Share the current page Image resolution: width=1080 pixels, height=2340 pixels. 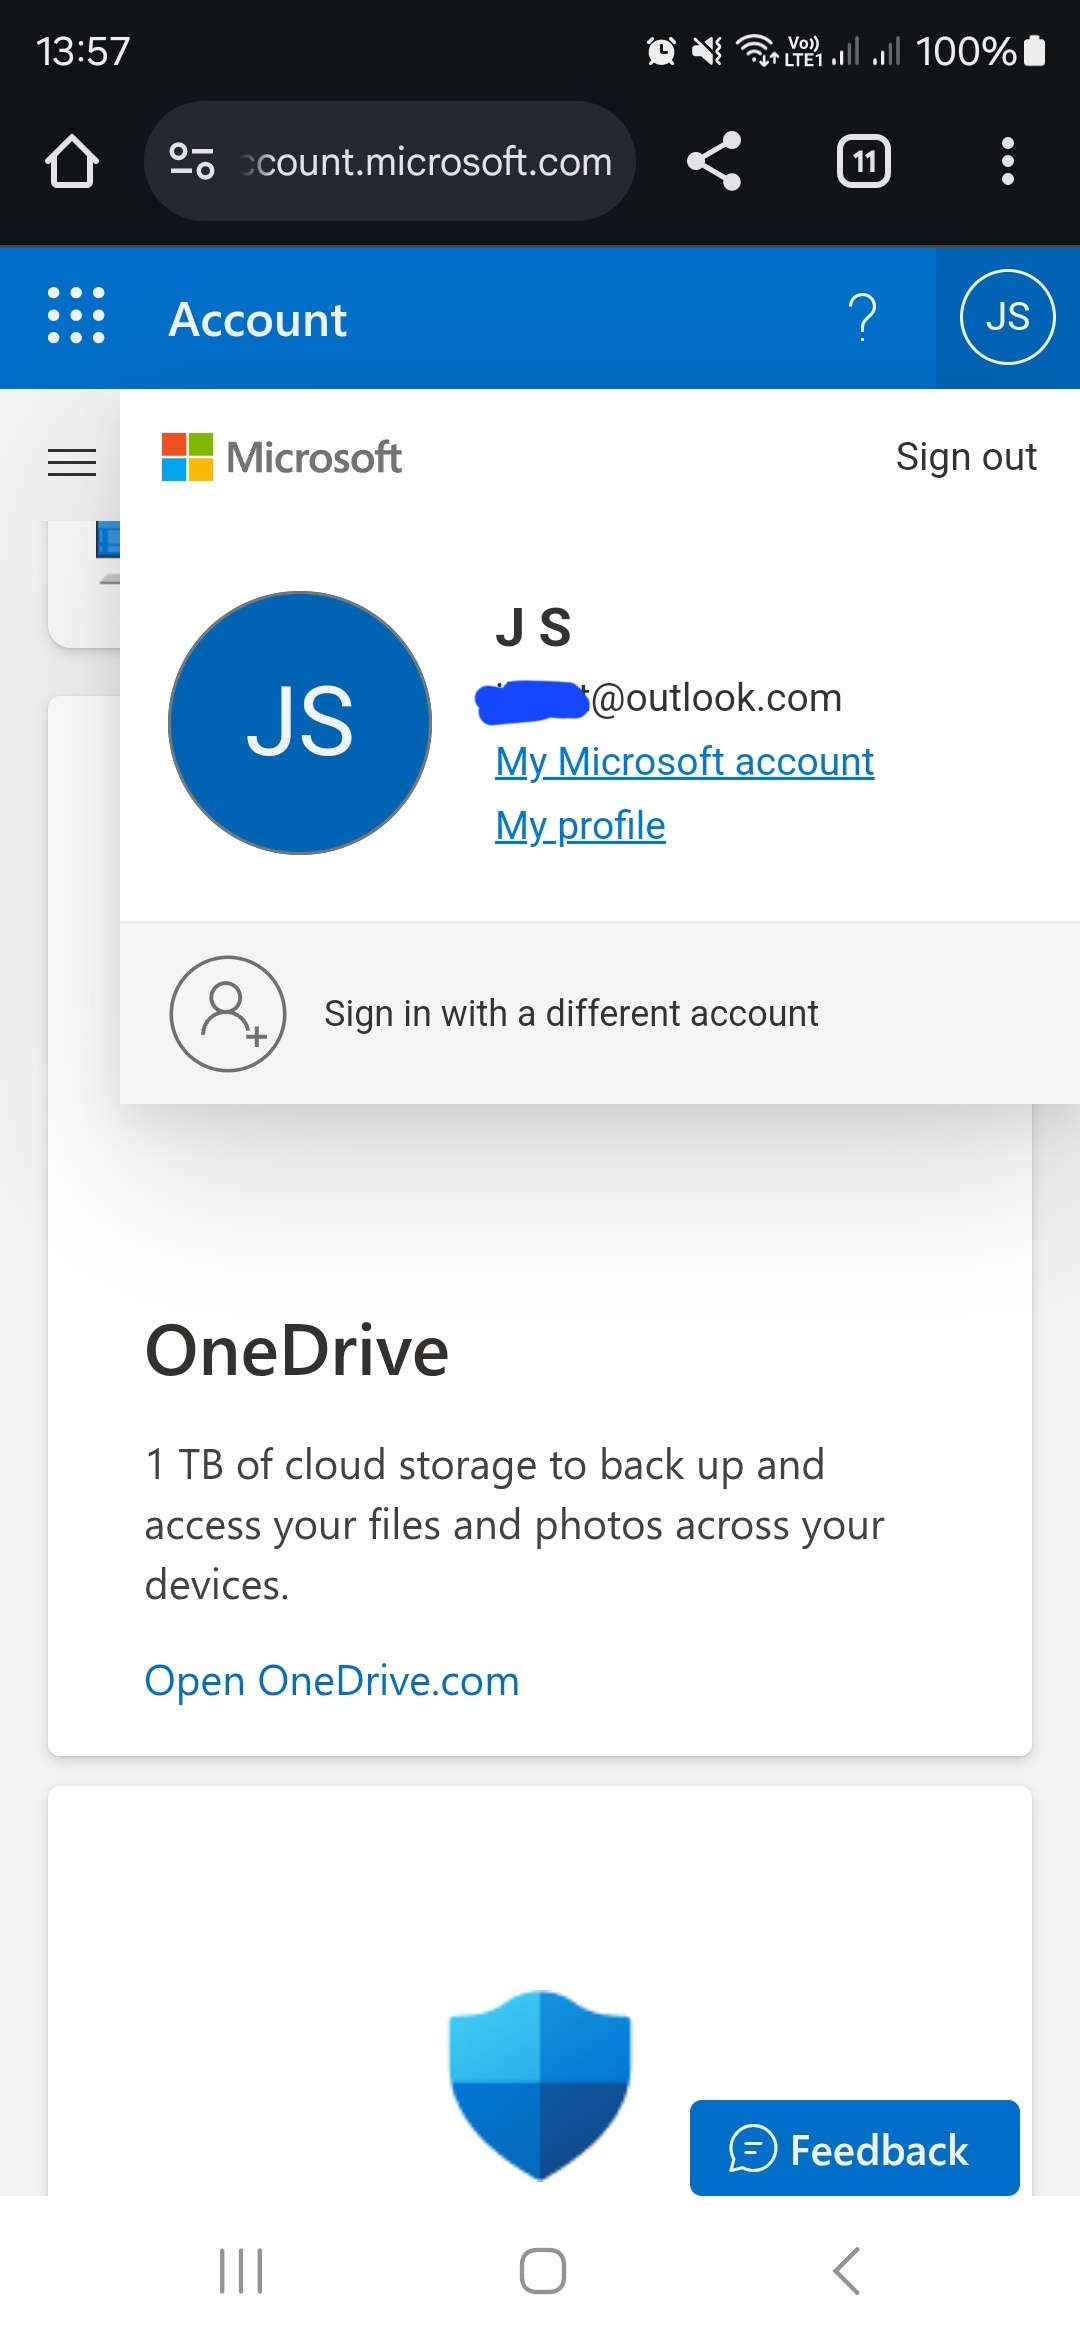tap(714, 161)
